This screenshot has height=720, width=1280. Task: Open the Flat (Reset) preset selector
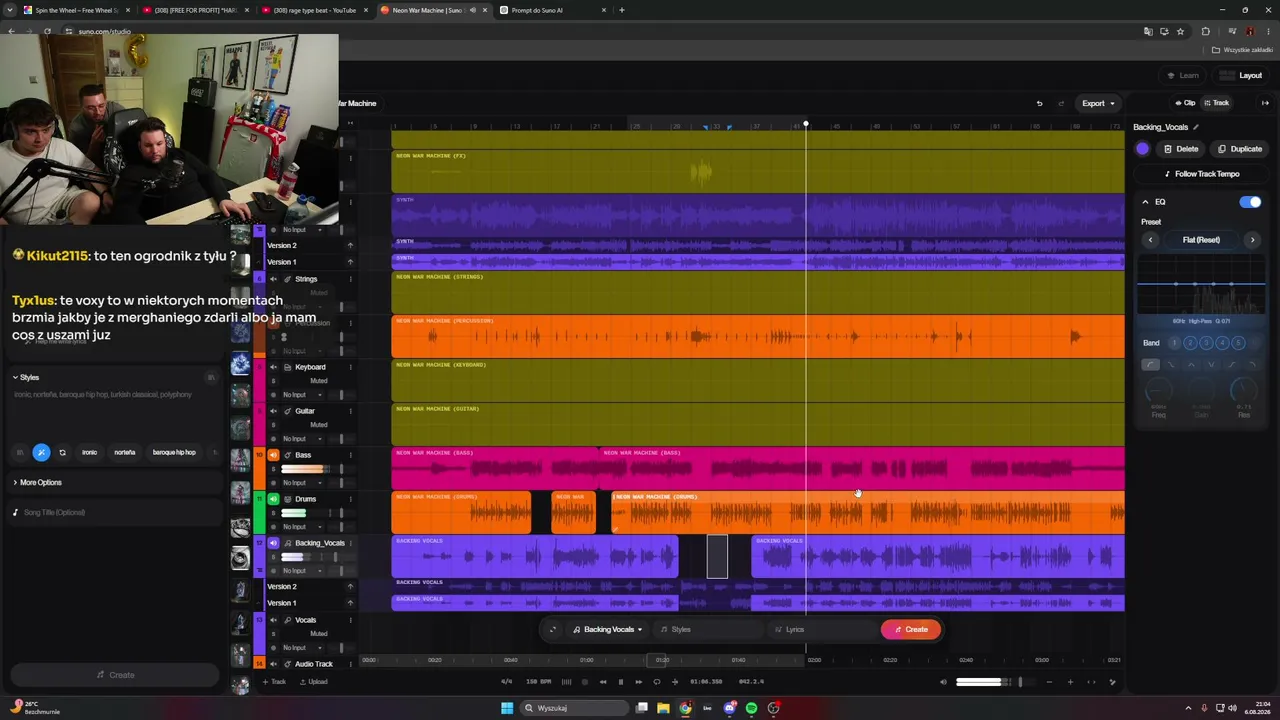[x=1201, y=240]
